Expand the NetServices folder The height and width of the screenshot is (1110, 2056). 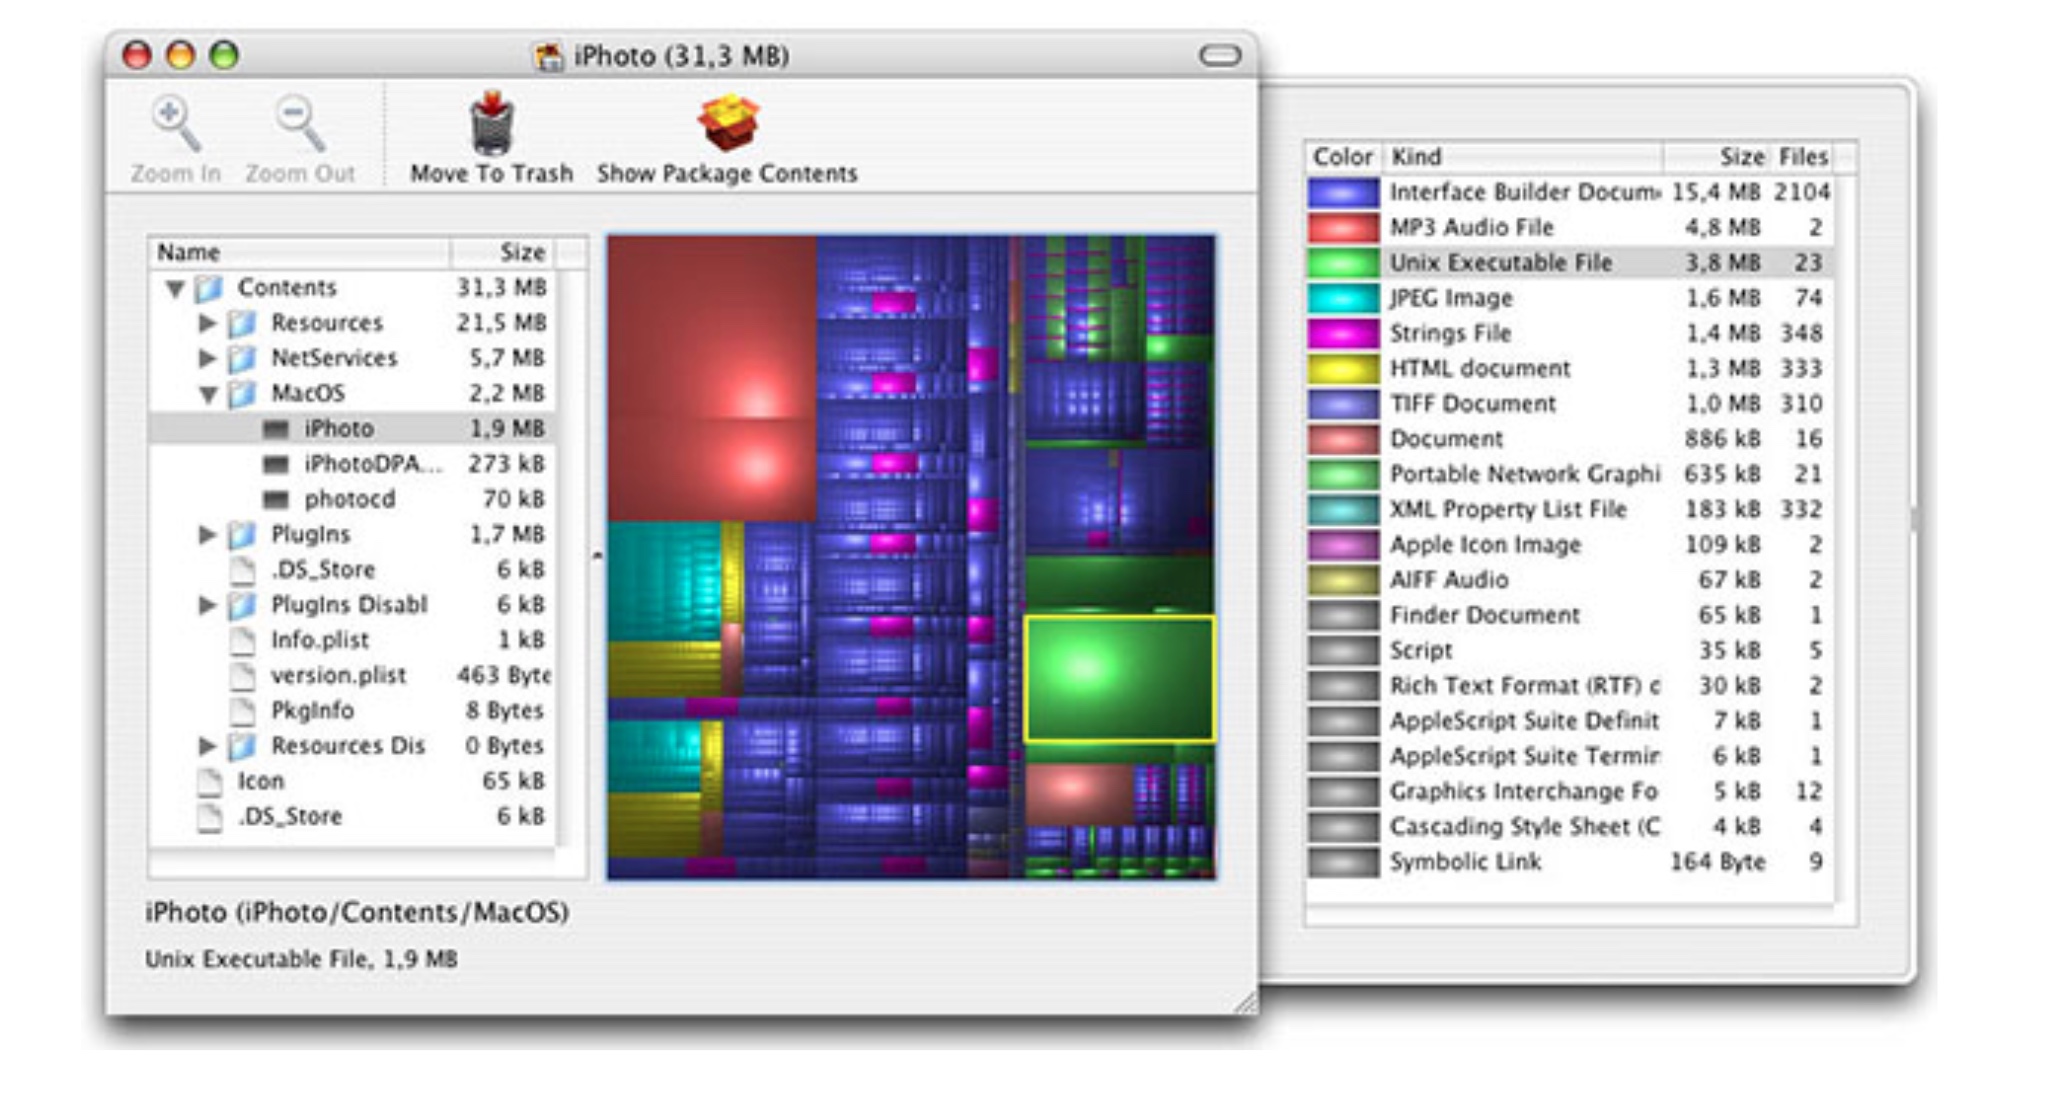pos(207,358)
